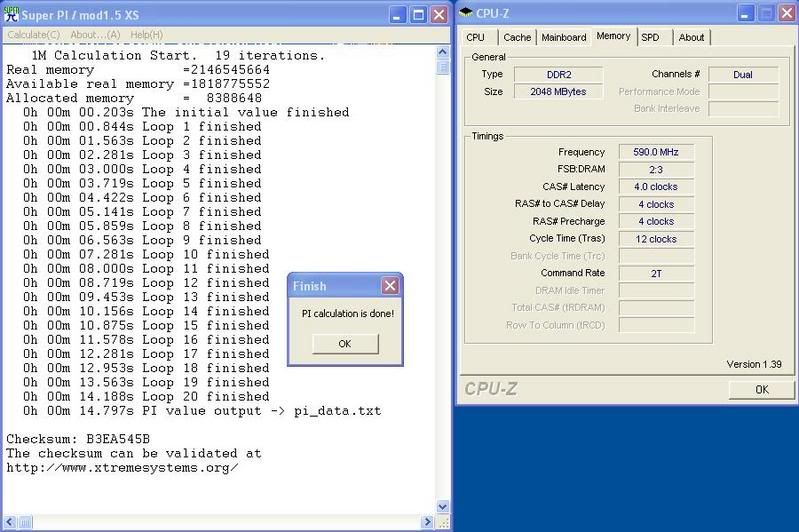The width and height of the screenshot is (799, 532).
Task: Click the 'The initial value finished' line
Action: [x=186, y=112]
